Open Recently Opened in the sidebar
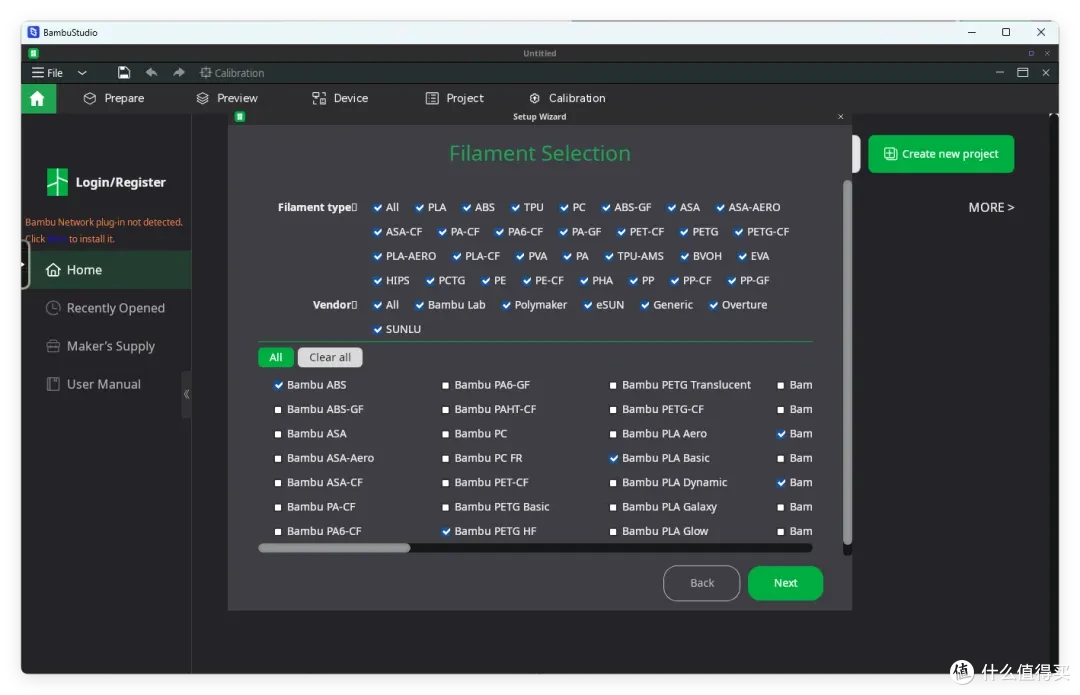Viewport: 1080px width, 695px height. (107, 308)
